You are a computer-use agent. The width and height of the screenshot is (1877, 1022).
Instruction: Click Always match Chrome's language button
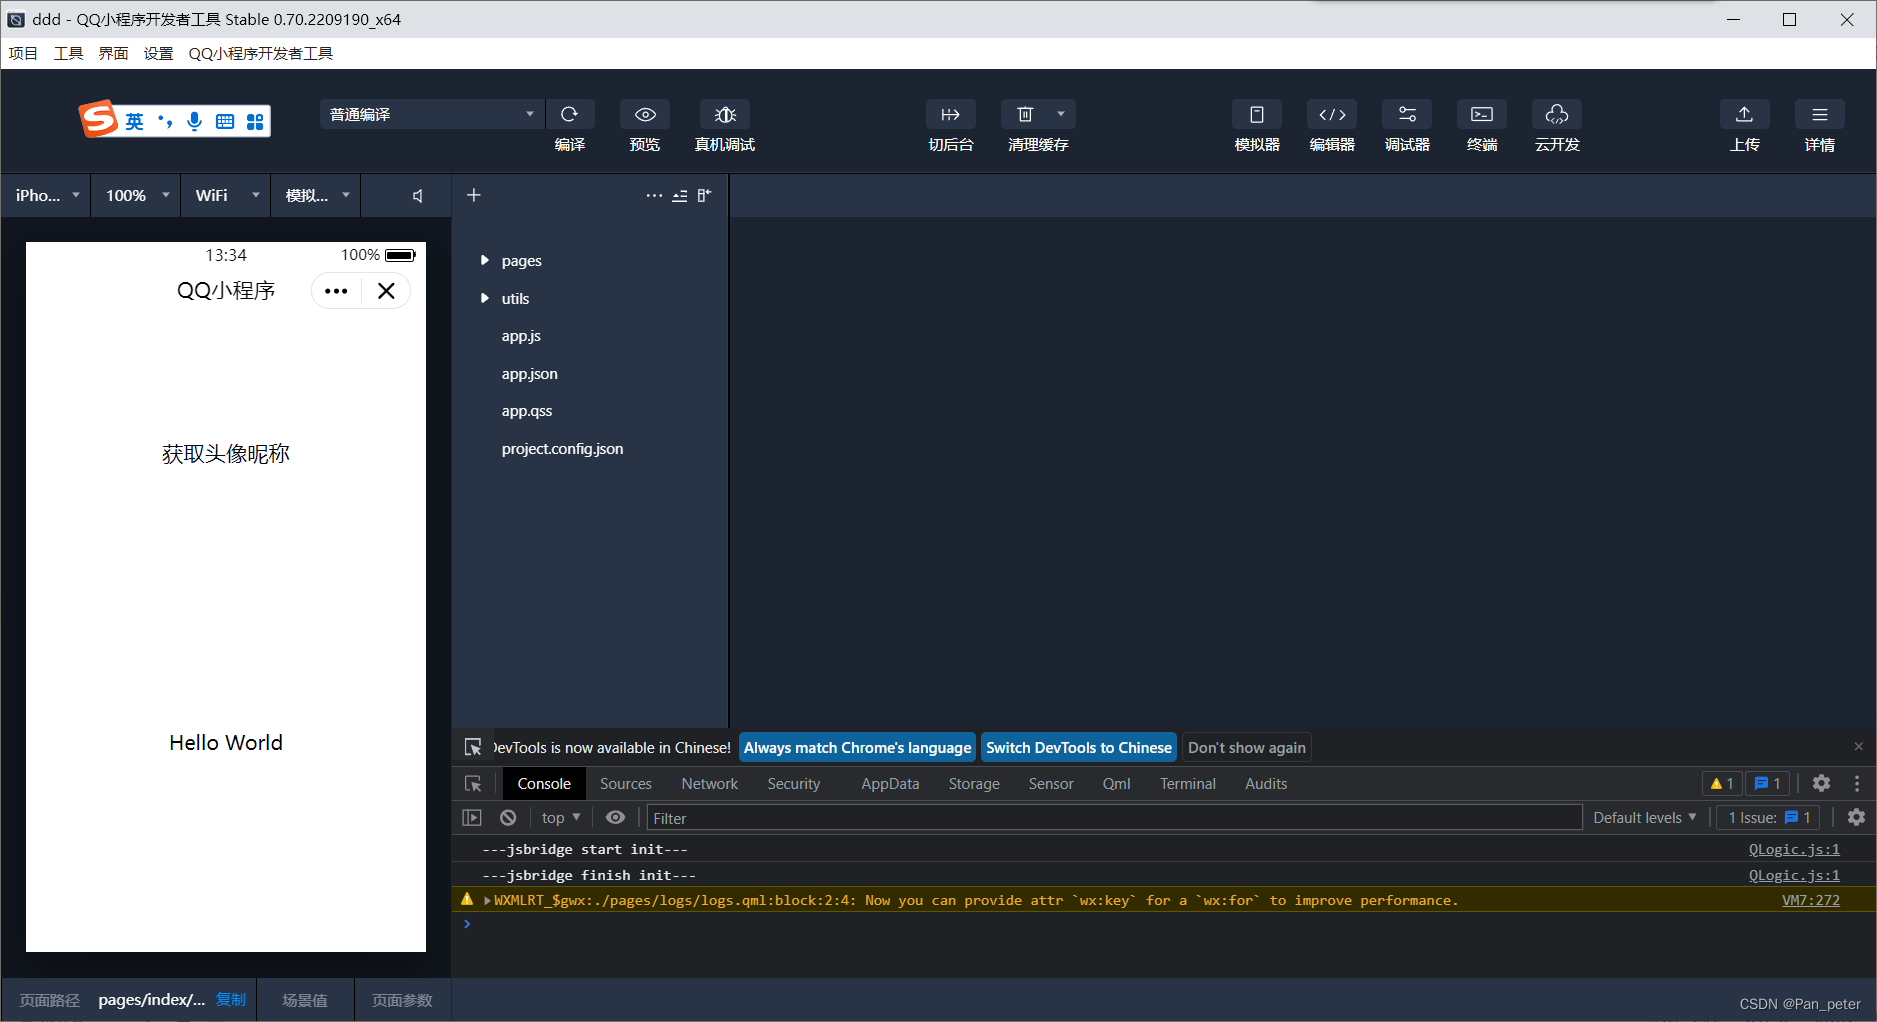click(857, 748)
